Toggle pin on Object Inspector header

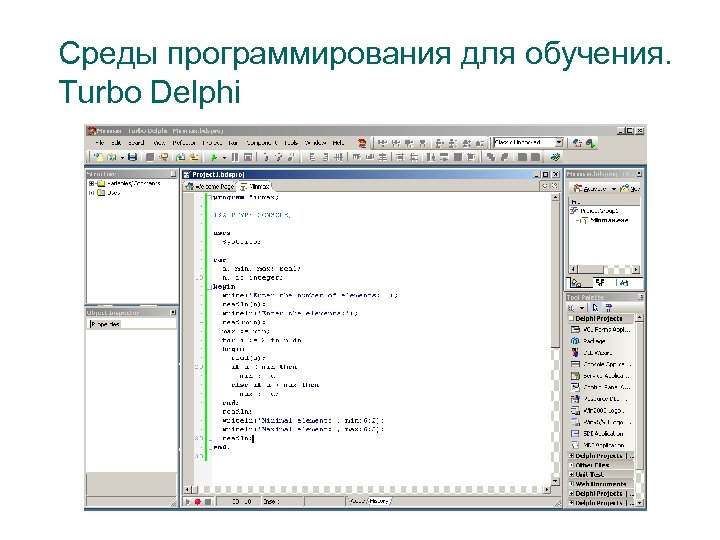click(x=173, y=313)
